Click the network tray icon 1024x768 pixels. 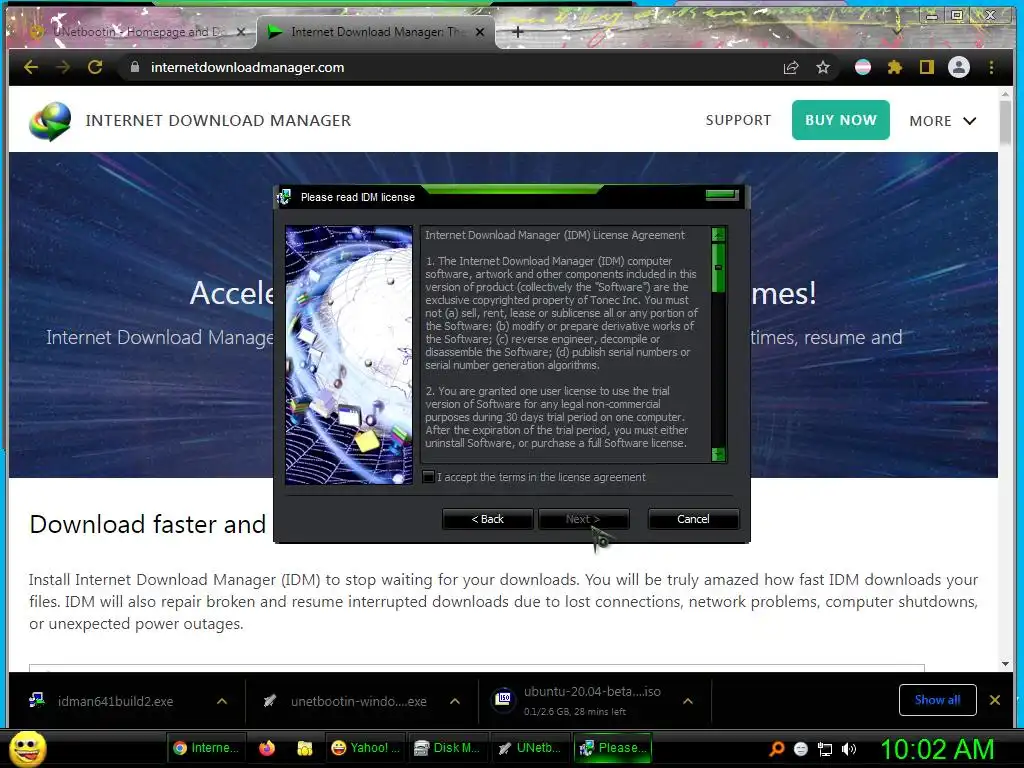(825, 748)
